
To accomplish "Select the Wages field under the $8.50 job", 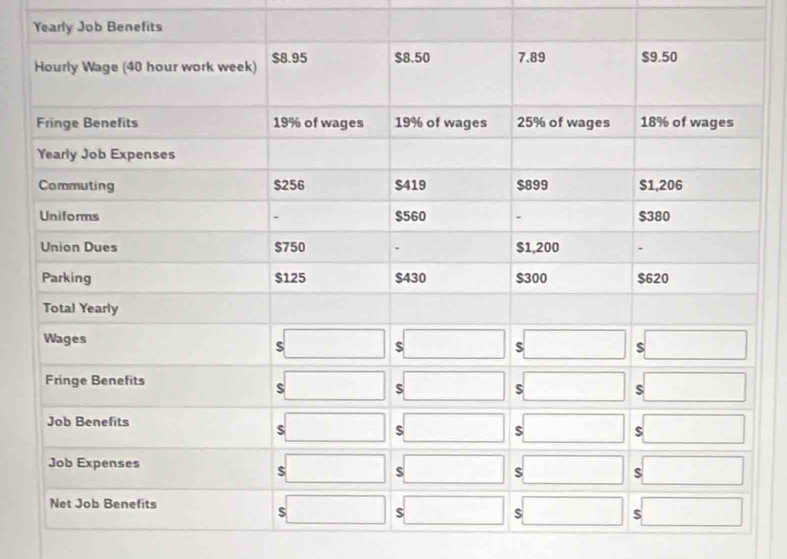I will 455,345.
